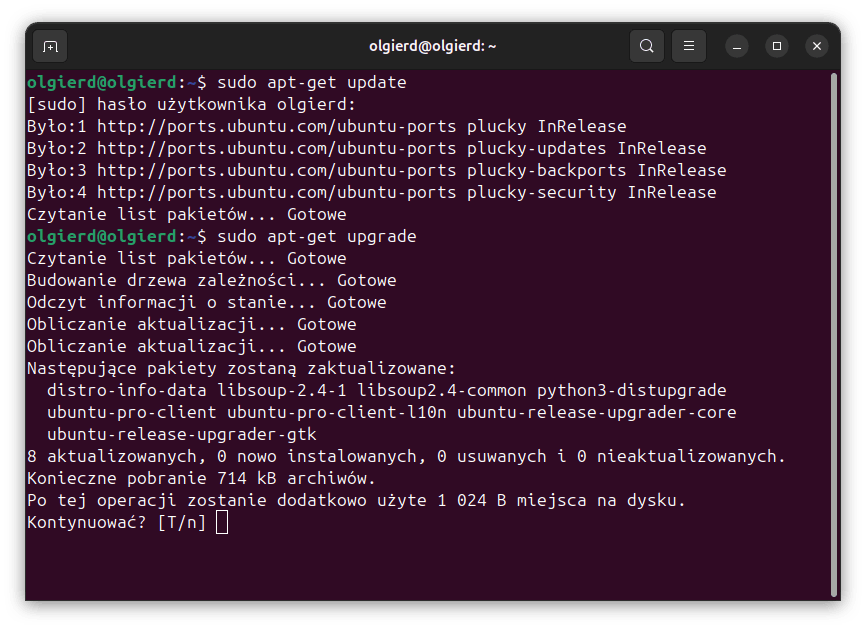Close the terminal window

(x=817, y=46)
